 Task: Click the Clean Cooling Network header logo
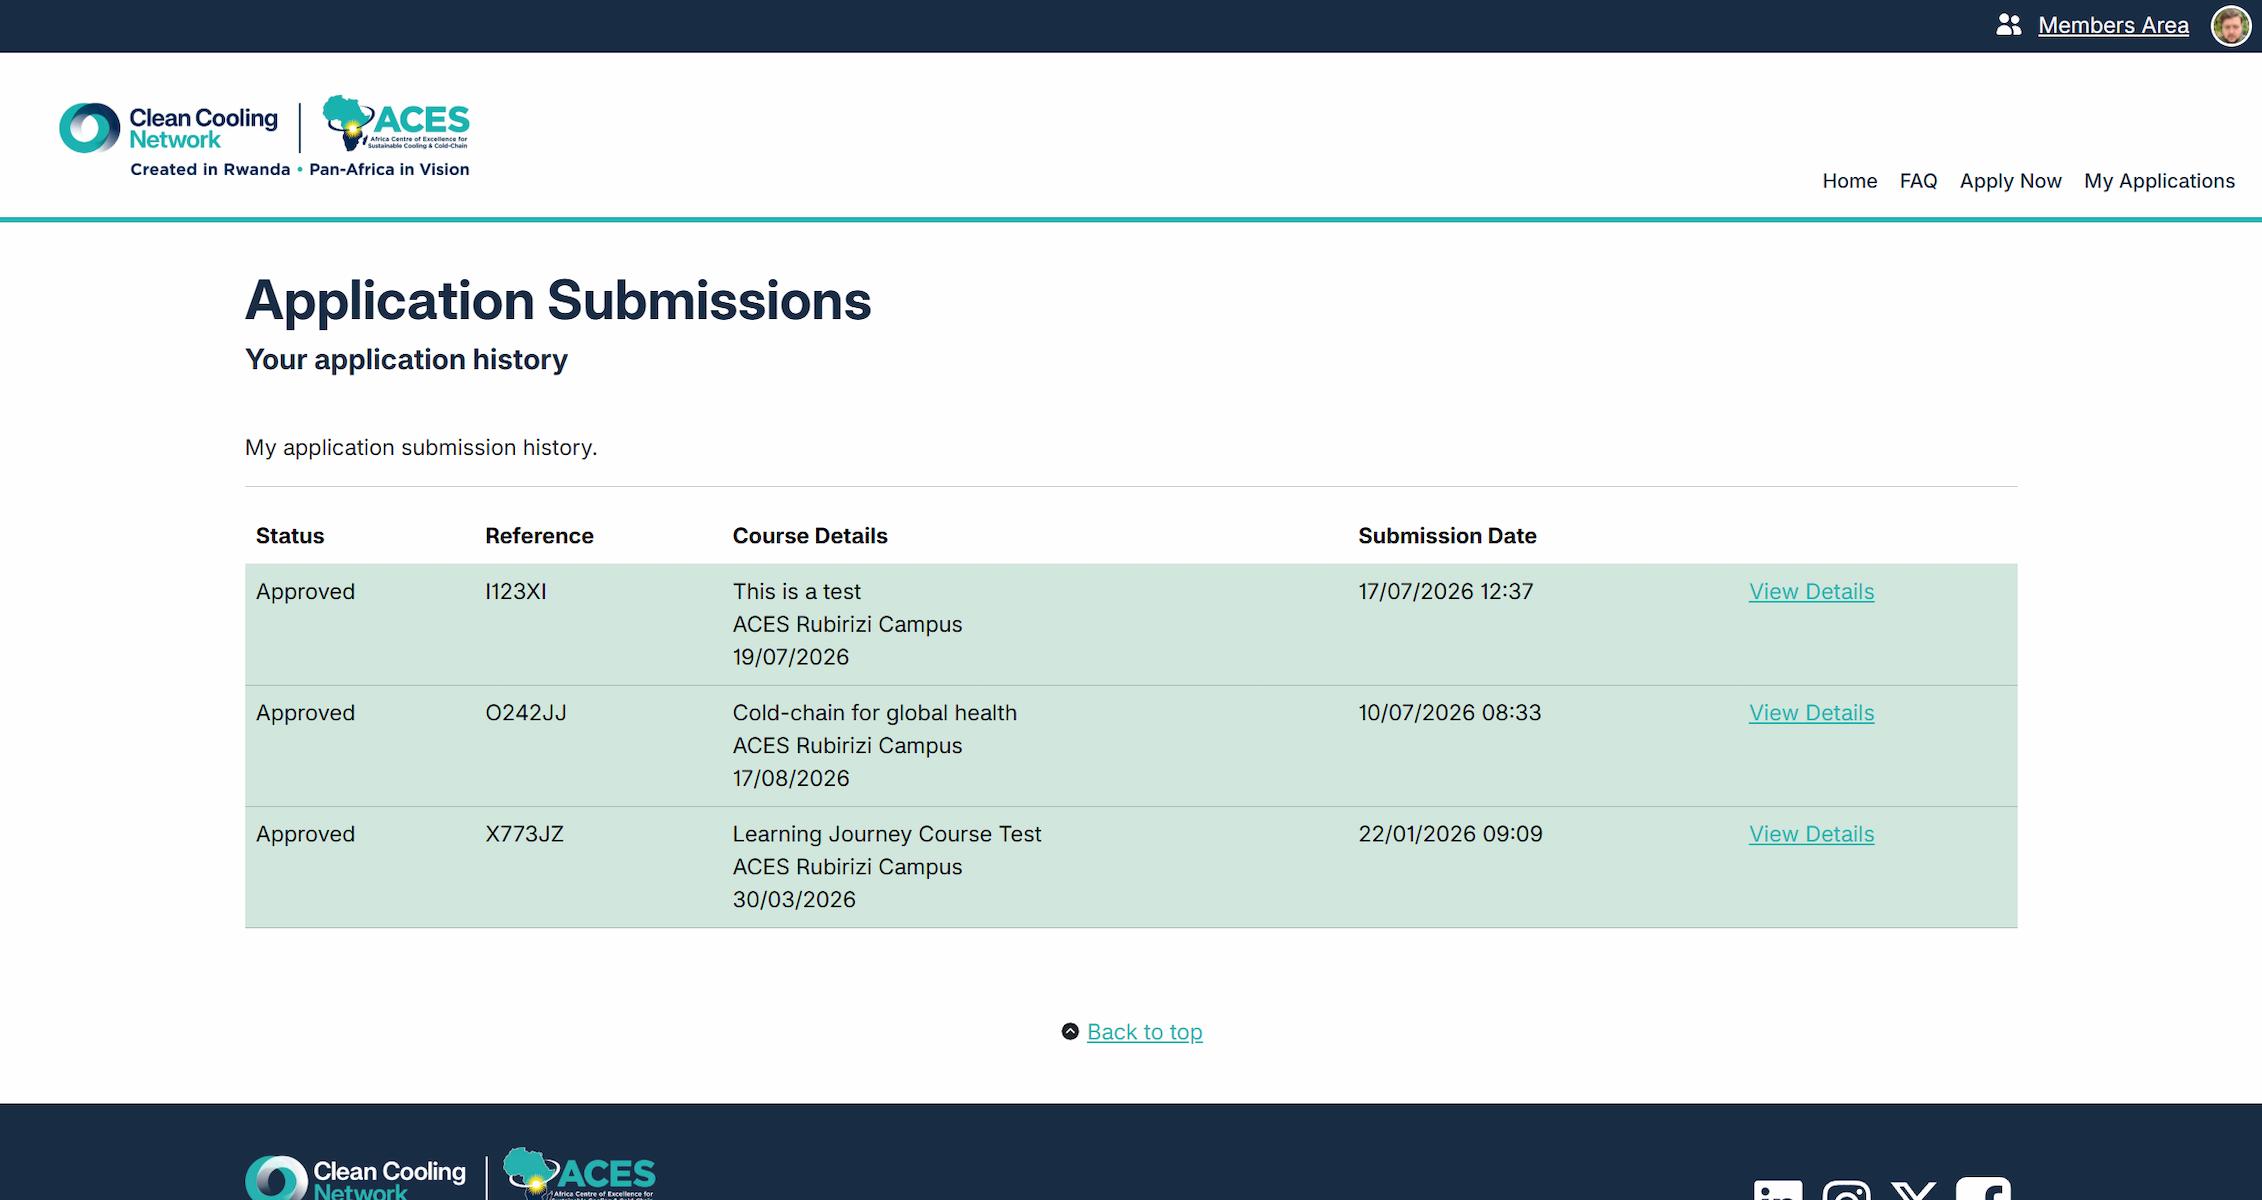pyautogui.click(x=168, y=128)
